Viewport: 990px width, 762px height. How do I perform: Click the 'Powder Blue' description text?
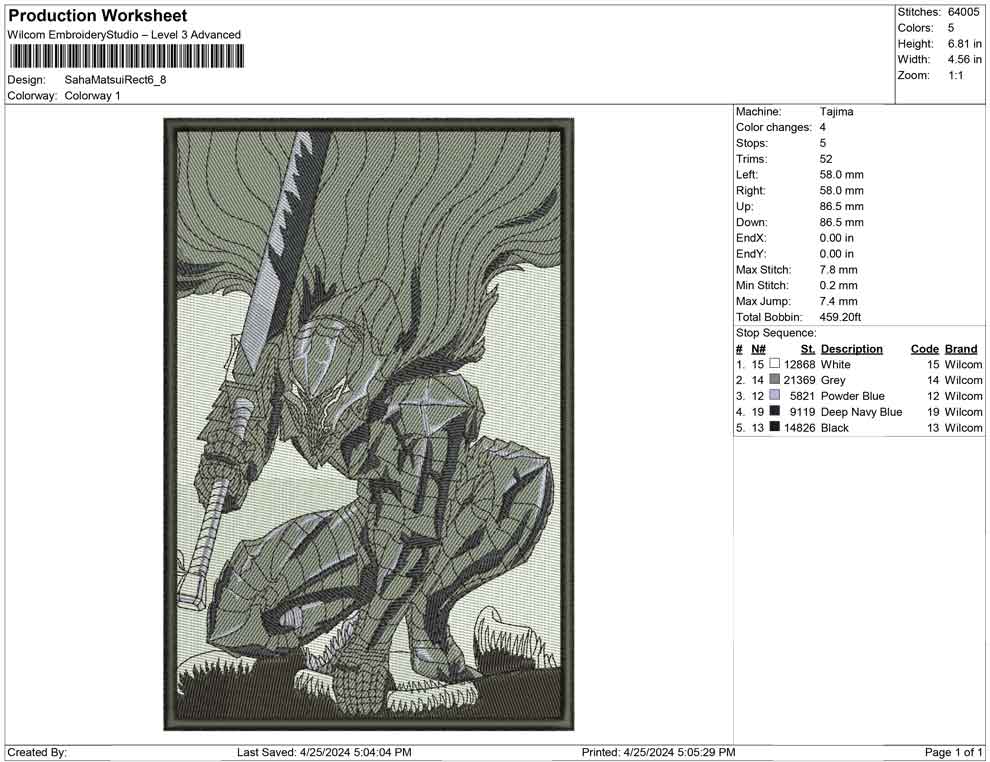[852, 396]
